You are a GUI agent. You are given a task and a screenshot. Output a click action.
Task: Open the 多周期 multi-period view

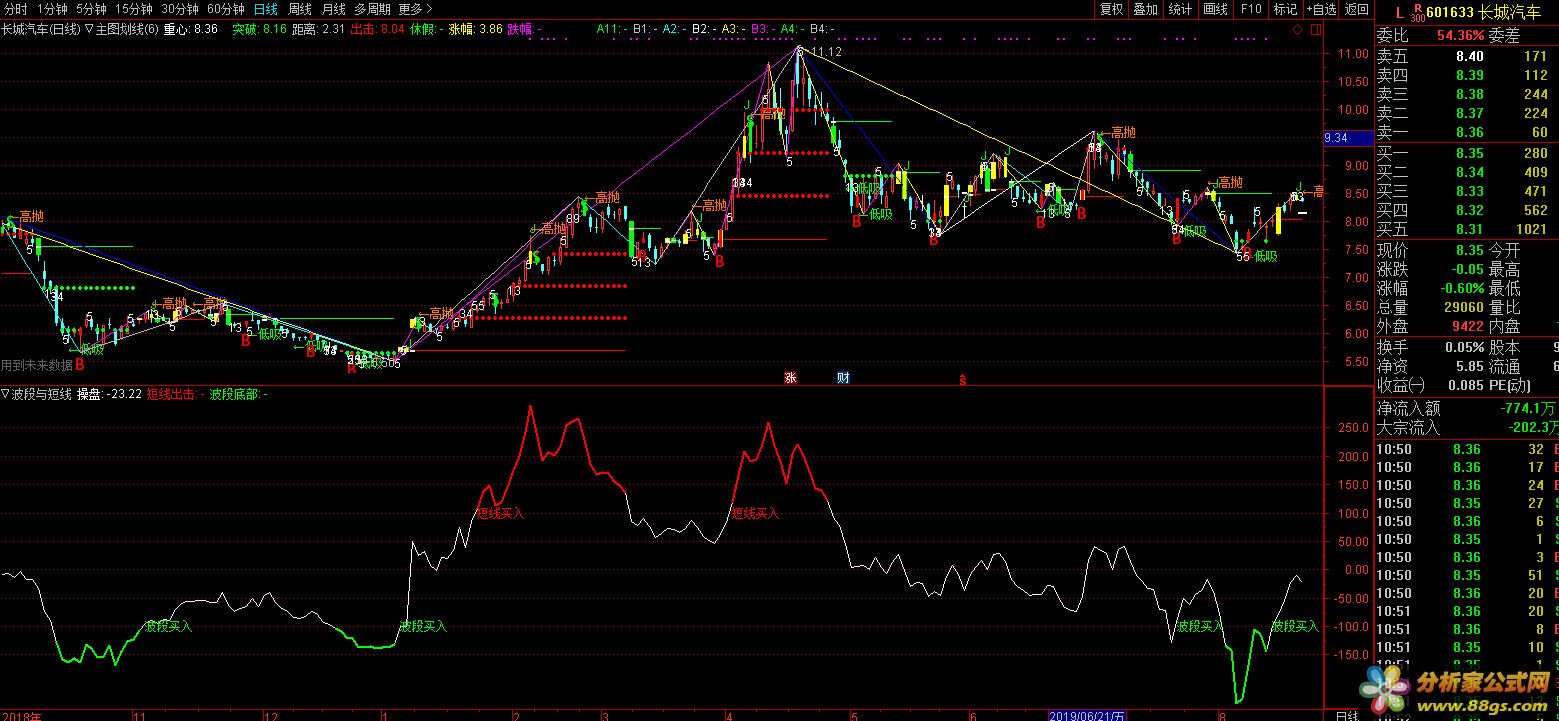(x=372, y=9)
